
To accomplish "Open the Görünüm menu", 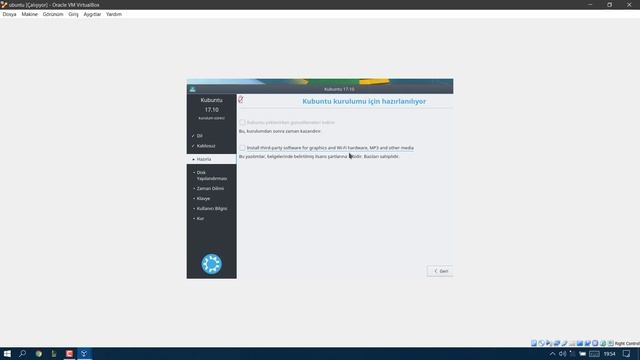I will click(x=53, y=14).
